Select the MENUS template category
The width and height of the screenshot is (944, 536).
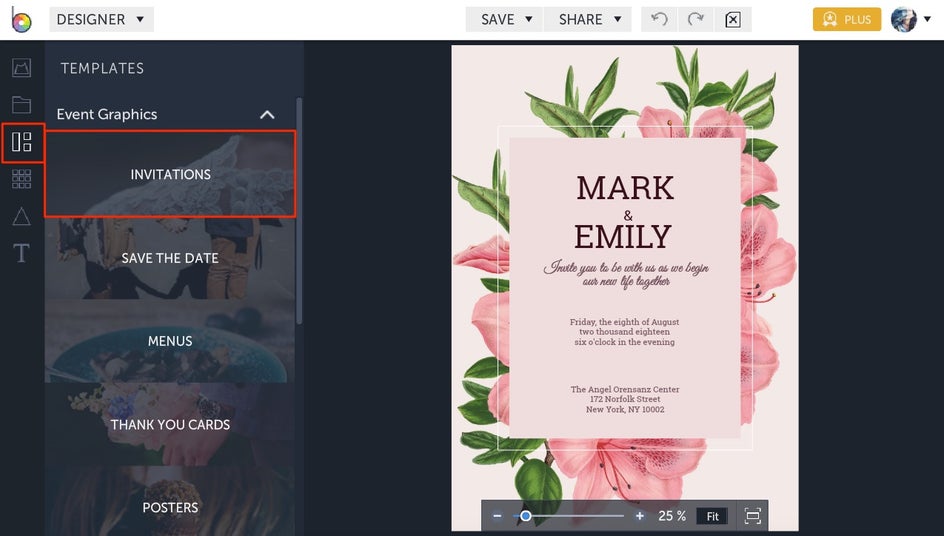tap(170, 341)
